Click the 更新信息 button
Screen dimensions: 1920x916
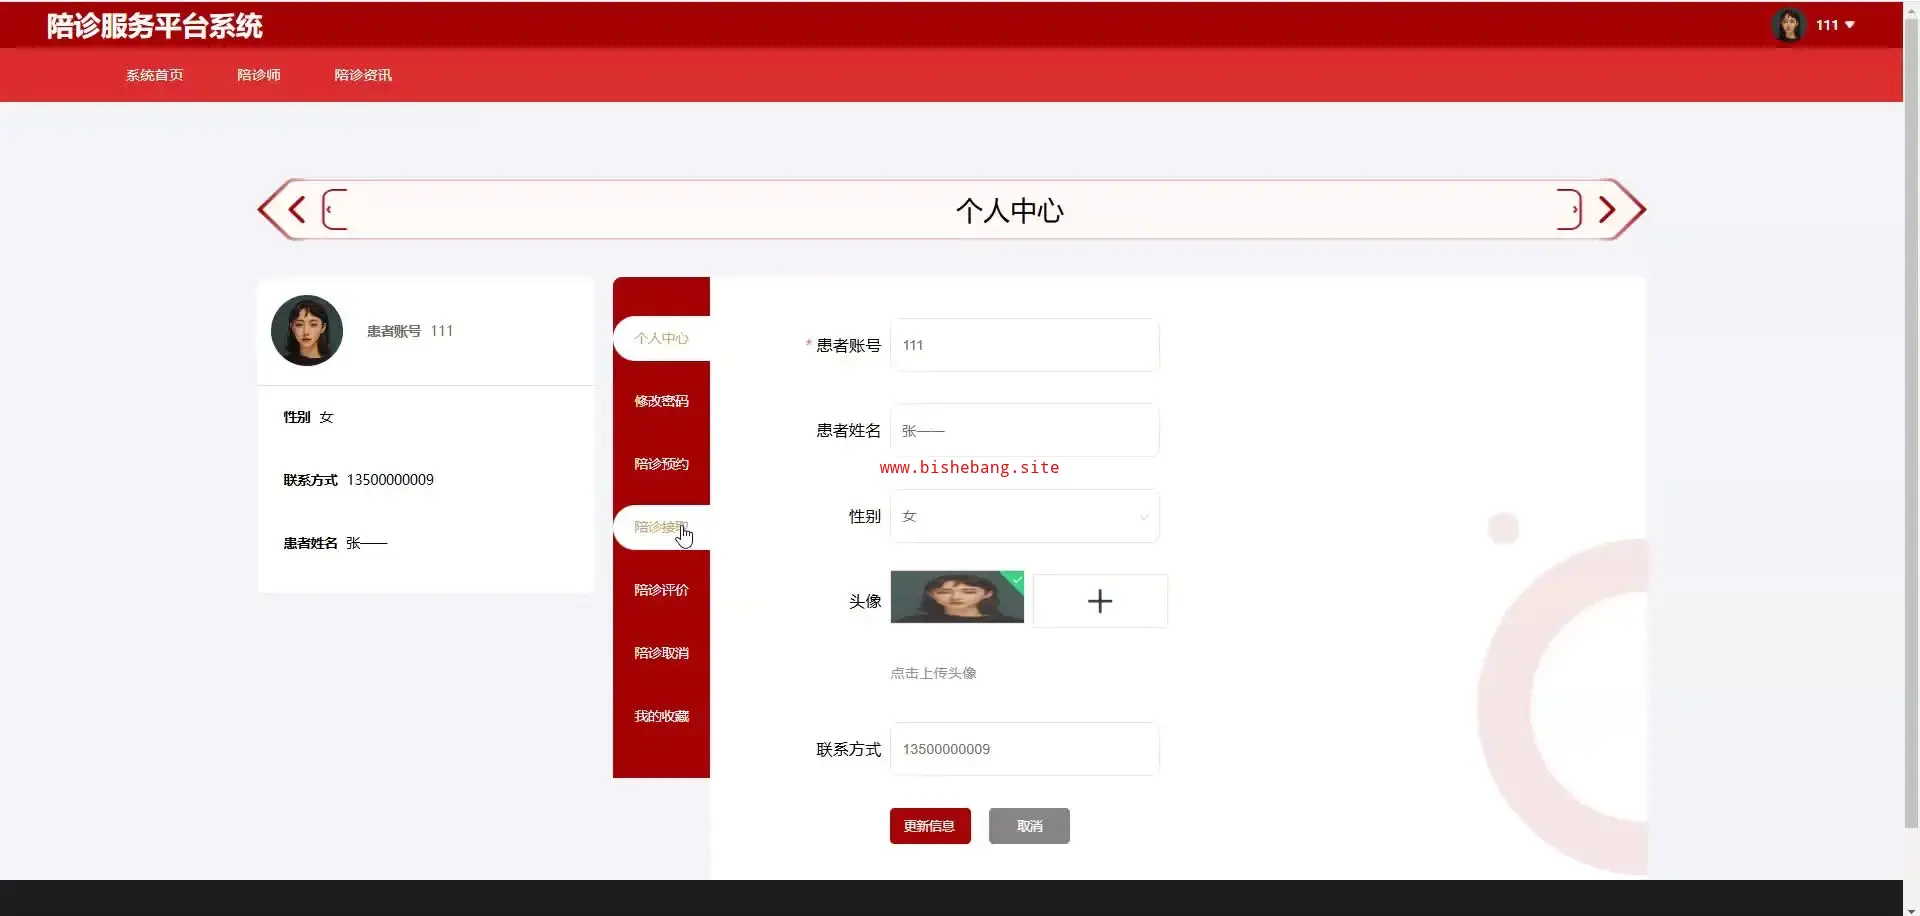(930, 826)
